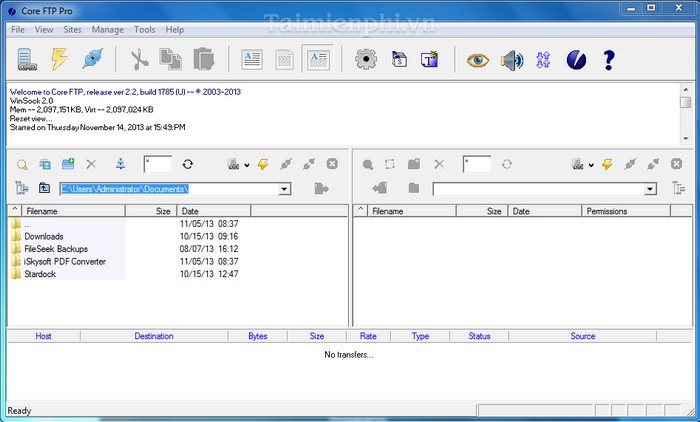
Task: Click the local pane new folder icon
Action: tap(68, 164)
